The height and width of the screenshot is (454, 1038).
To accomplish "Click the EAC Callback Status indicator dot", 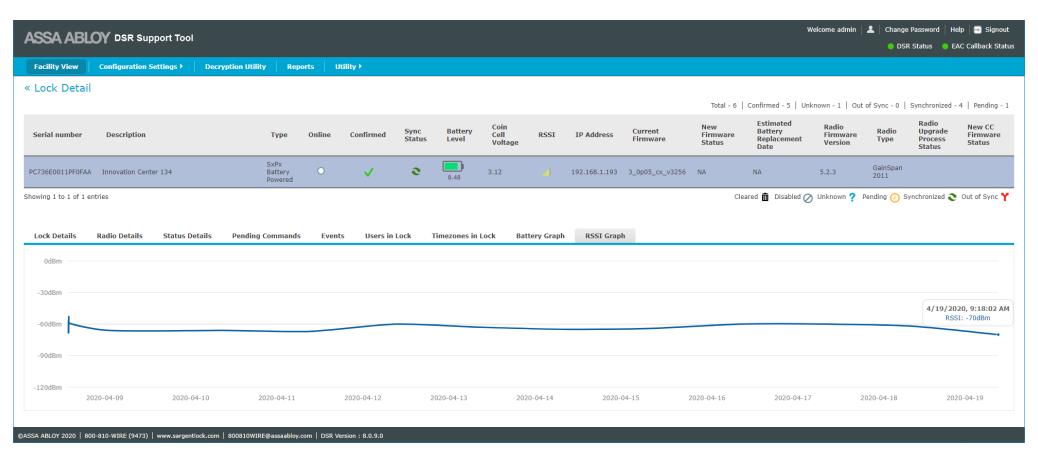I will [945, 46].
